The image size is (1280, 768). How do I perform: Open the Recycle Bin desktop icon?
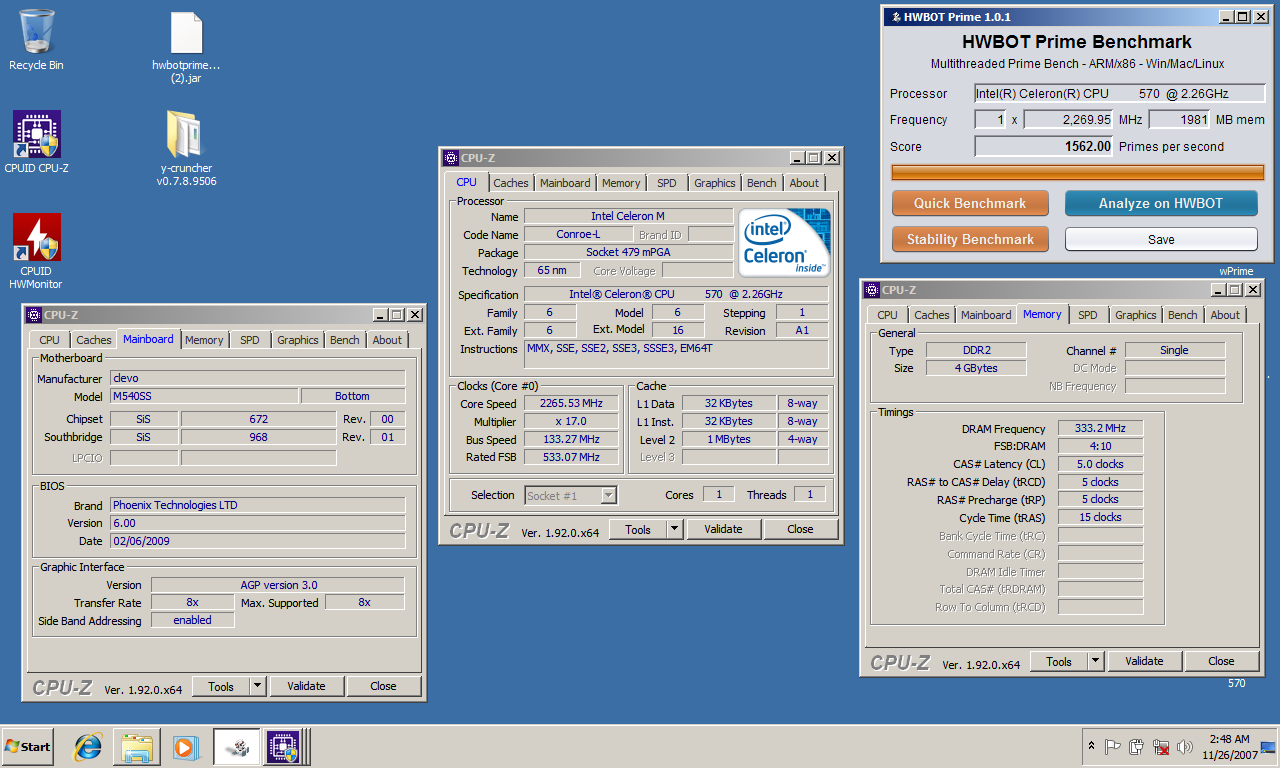click(x=37, y=40)
